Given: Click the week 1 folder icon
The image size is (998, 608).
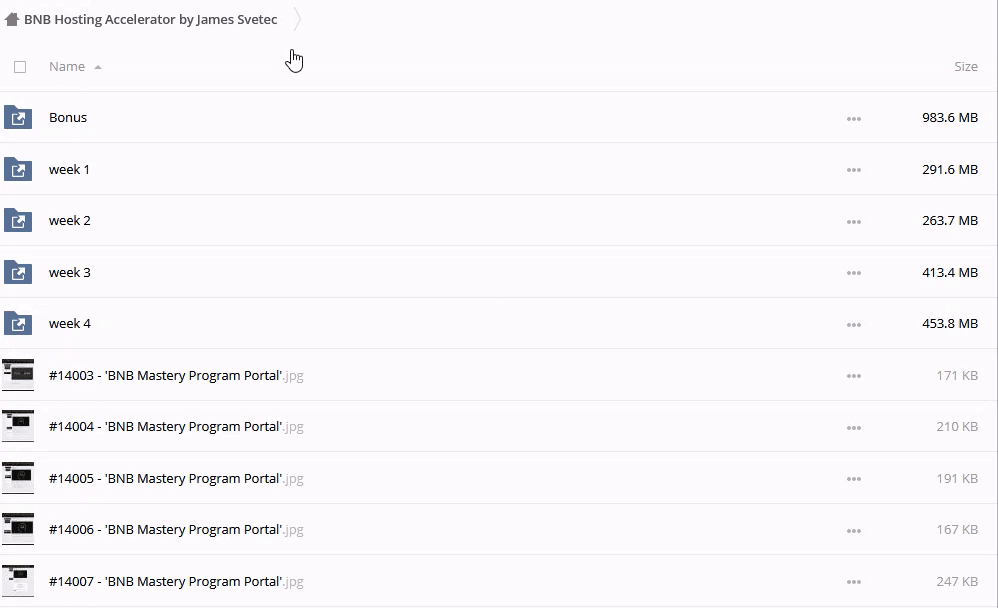Looking at the screenshot, I should pyautogui.click(x=18, y=169).
